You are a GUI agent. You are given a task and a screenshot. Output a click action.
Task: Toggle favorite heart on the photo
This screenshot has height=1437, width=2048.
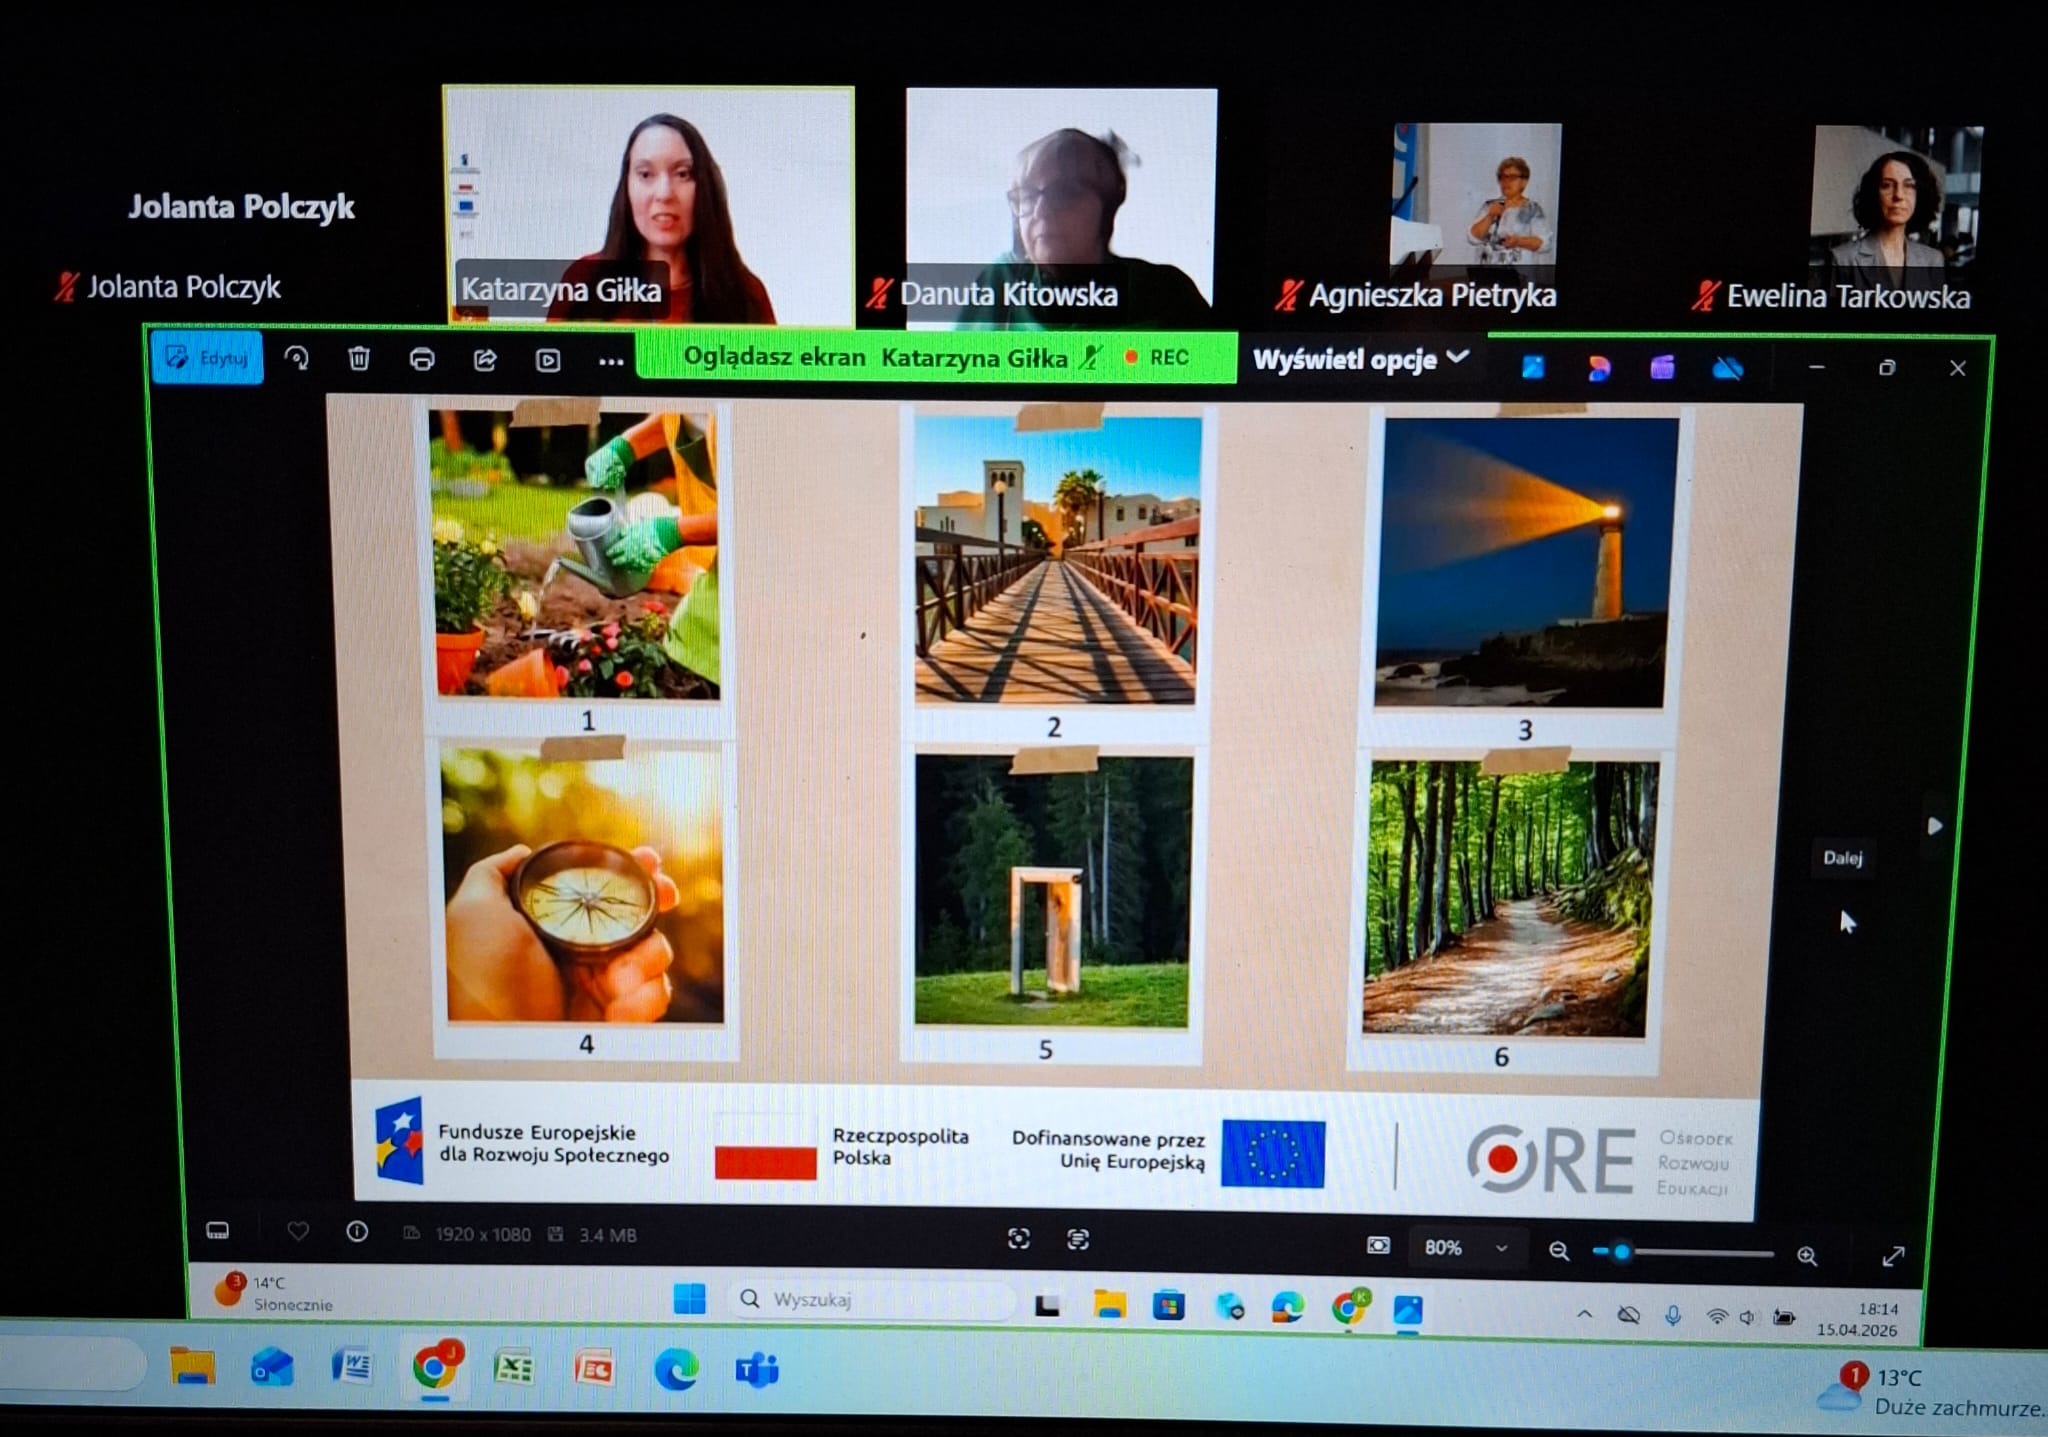point(298,1232)
